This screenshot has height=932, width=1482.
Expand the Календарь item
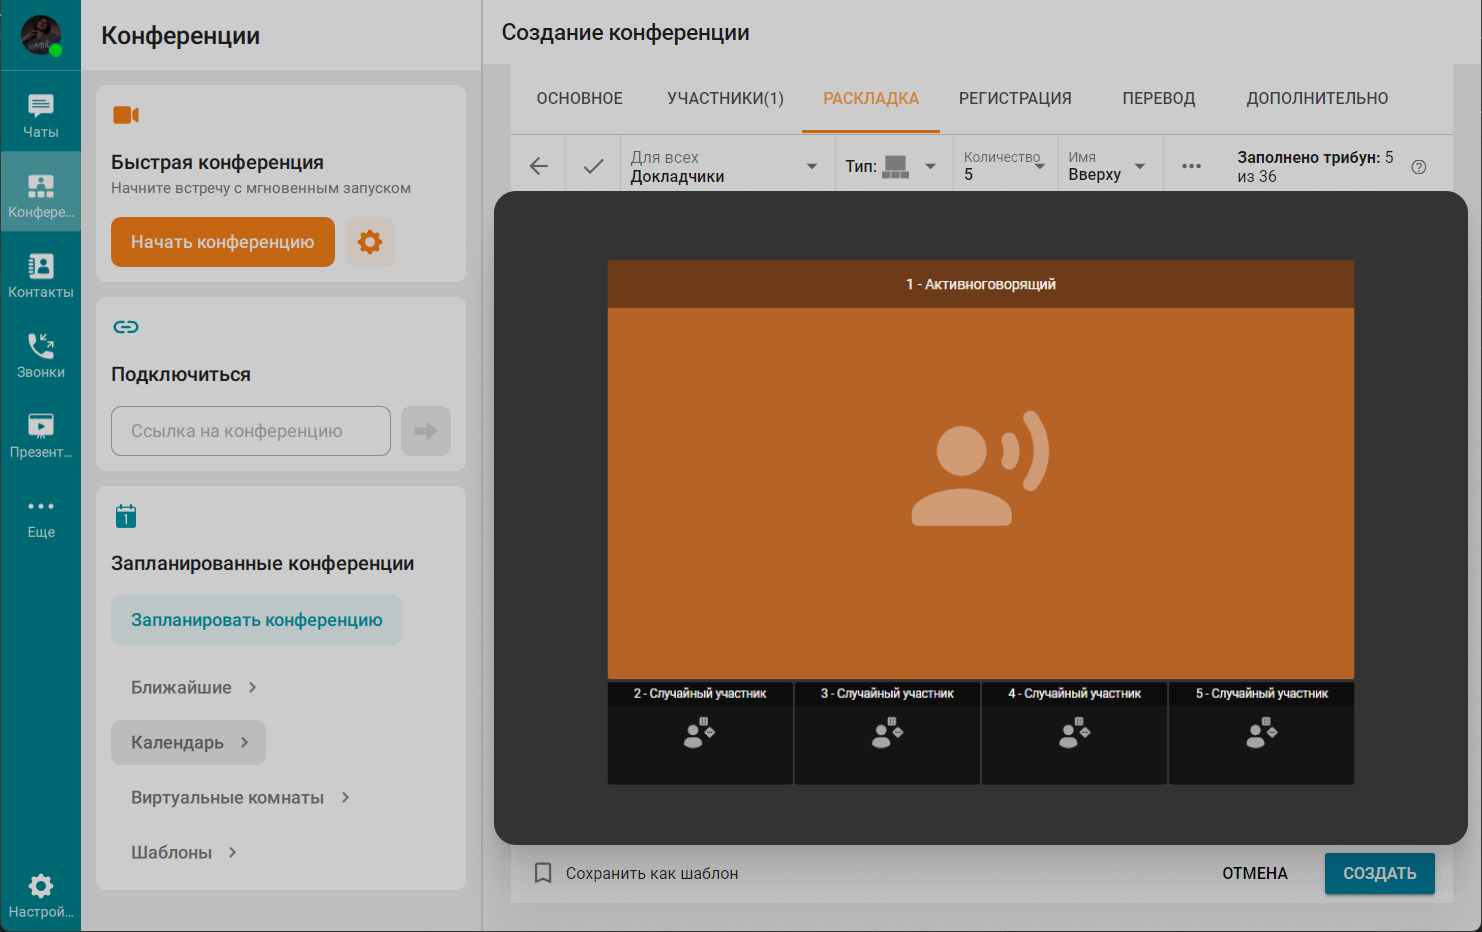coord(188,742)
